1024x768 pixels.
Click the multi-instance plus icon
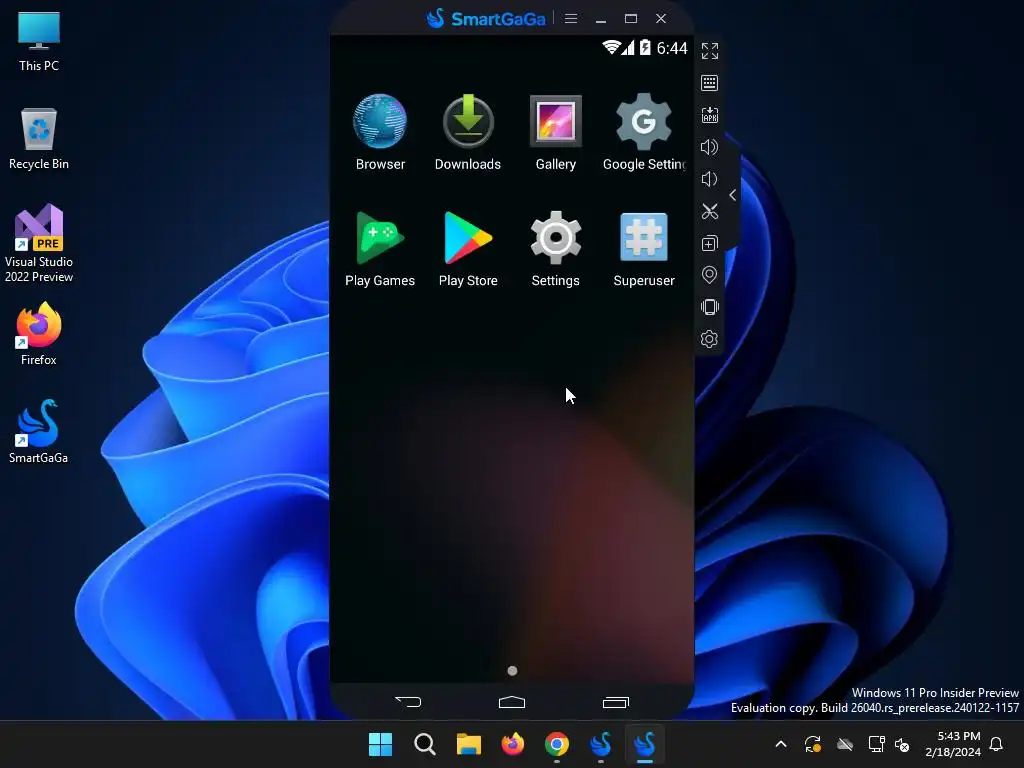pyautogui.click(x=710, y=244)
